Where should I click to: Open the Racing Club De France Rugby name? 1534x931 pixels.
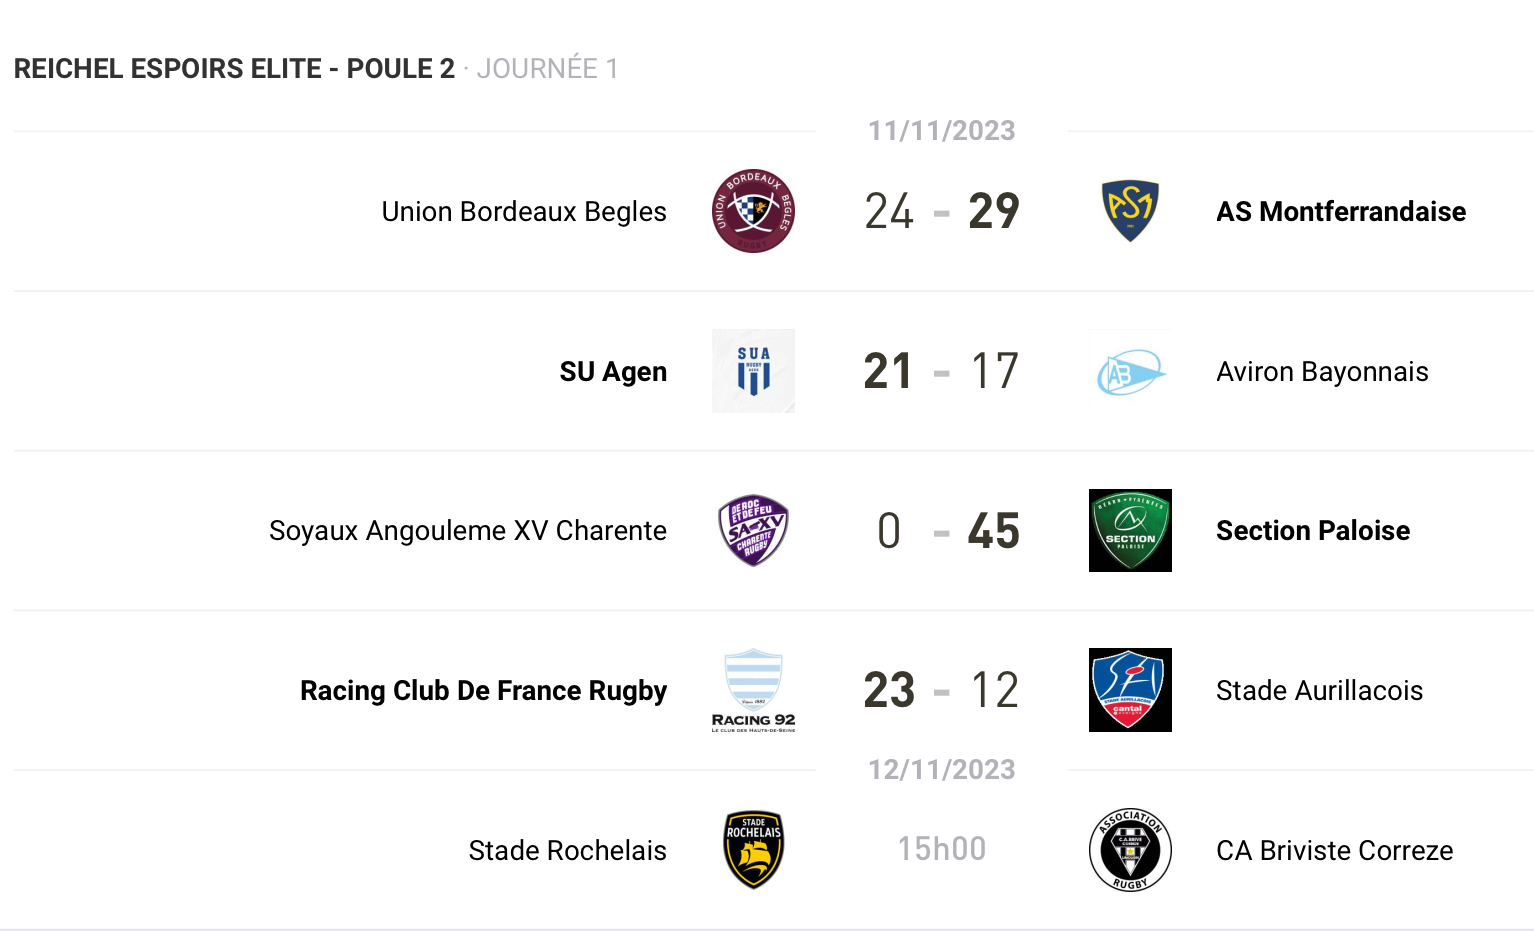click(x=483, y=691)
